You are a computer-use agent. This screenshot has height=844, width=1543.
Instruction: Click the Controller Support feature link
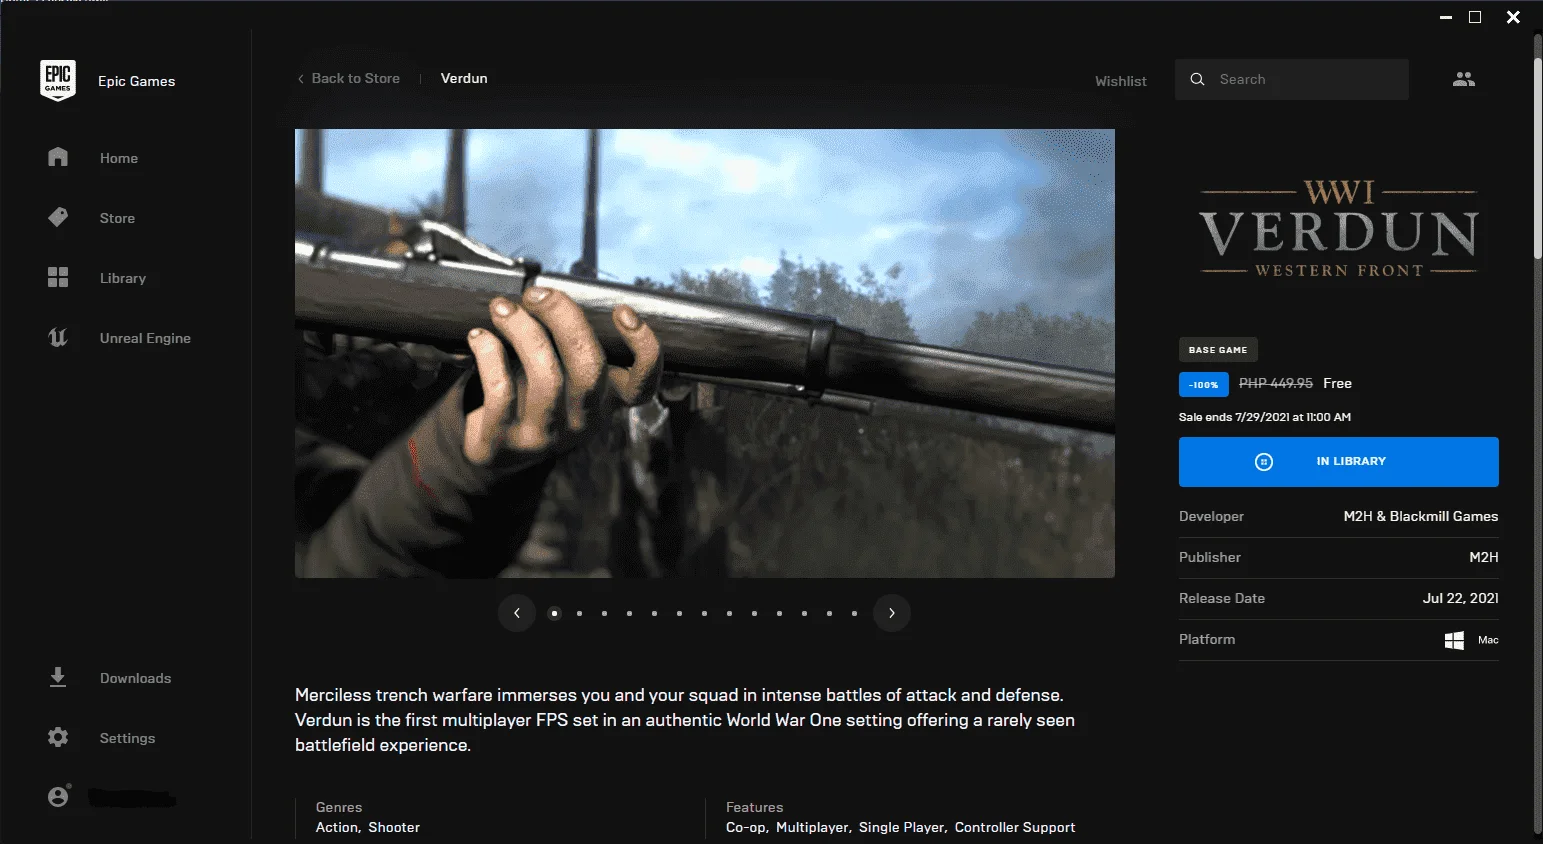pyautogui.click(x=1015, y=827)
